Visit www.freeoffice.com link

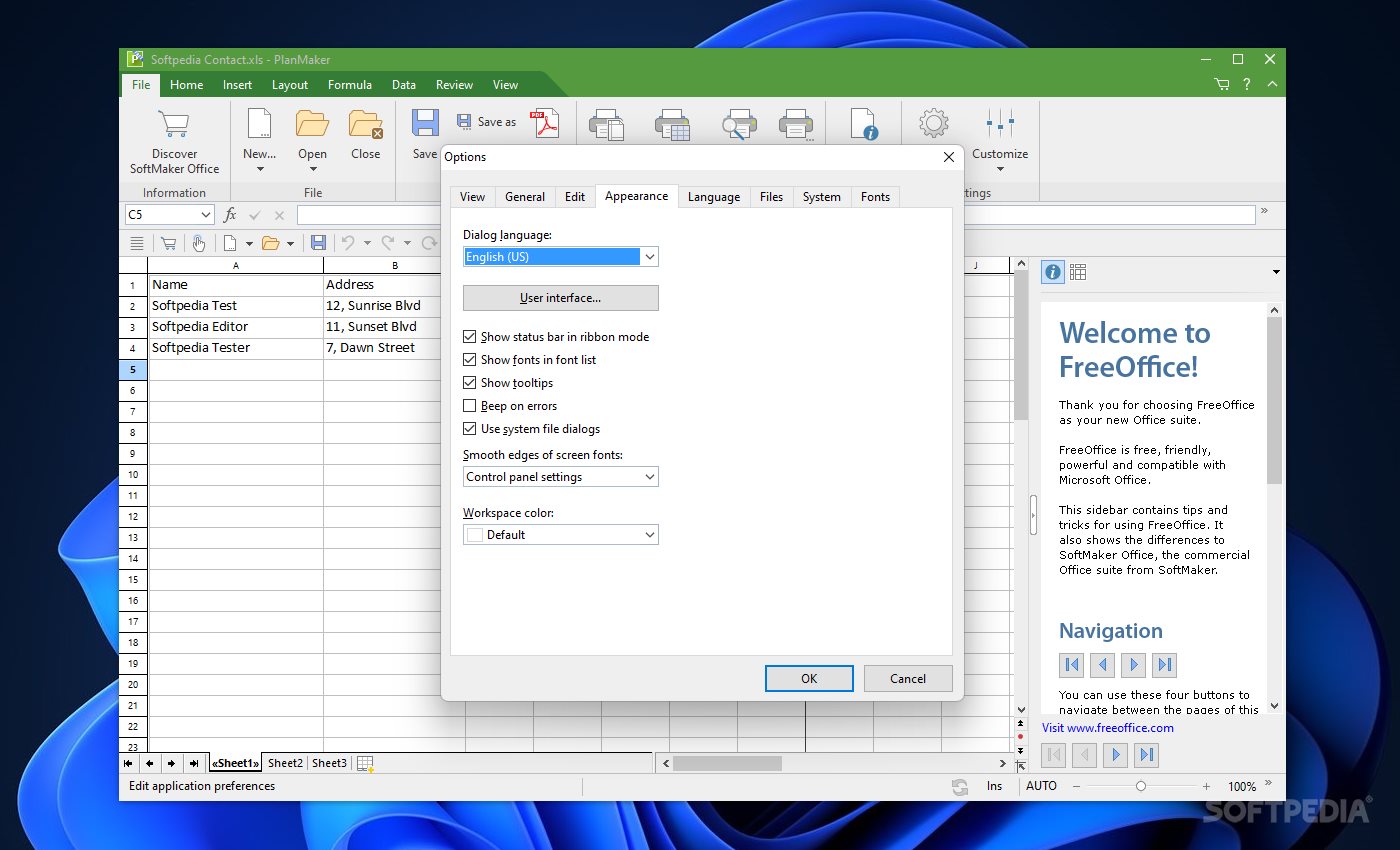tap(1108, 728)
